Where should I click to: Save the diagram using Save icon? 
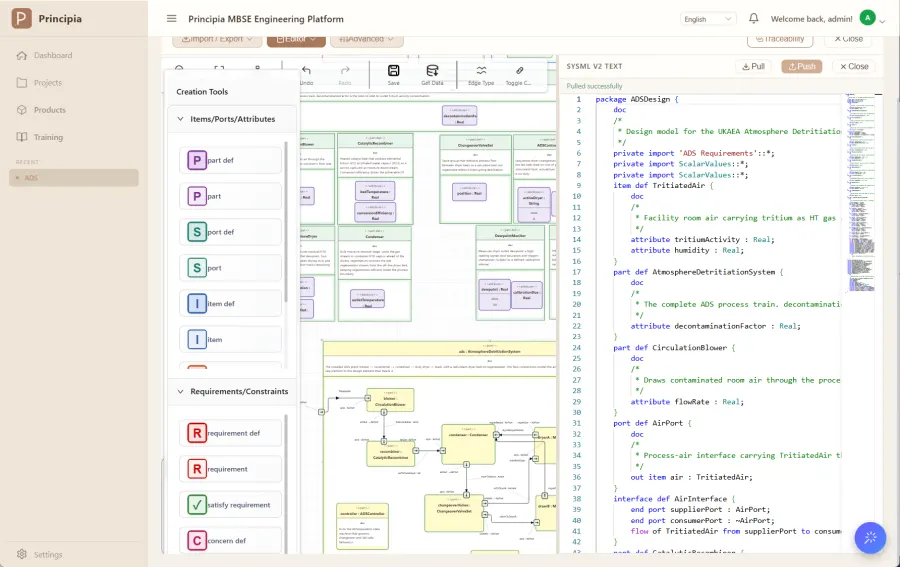click(394, 71)
